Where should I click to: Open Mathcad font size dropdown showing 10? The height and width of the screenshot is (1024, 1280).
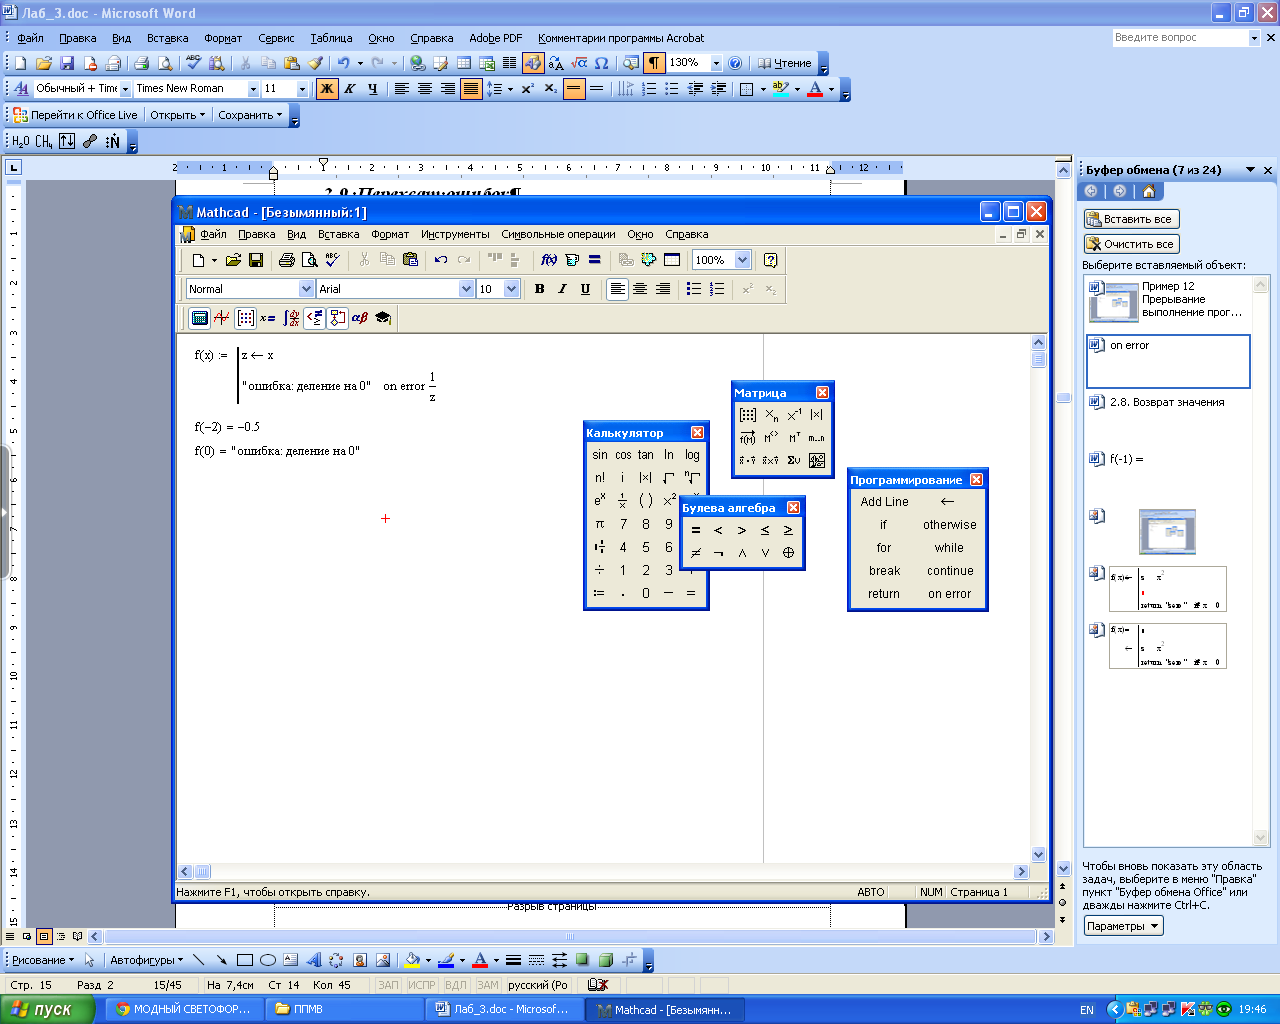point(512,289)
